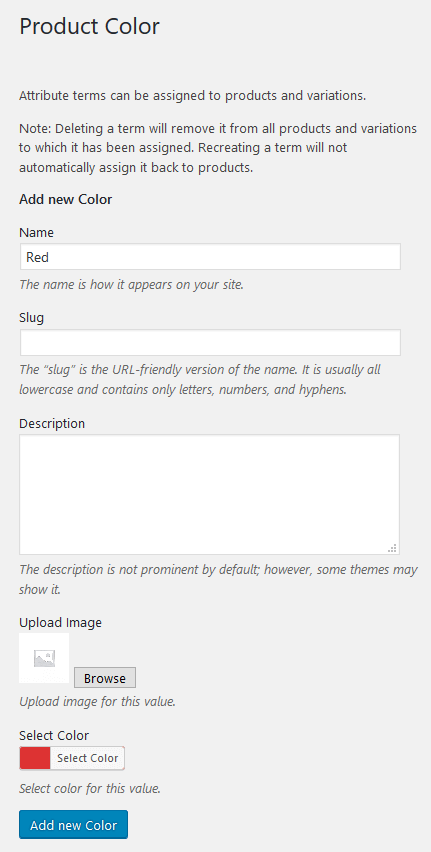
Task: Click the slug URL-friendly help text
Action: [200, 379]
